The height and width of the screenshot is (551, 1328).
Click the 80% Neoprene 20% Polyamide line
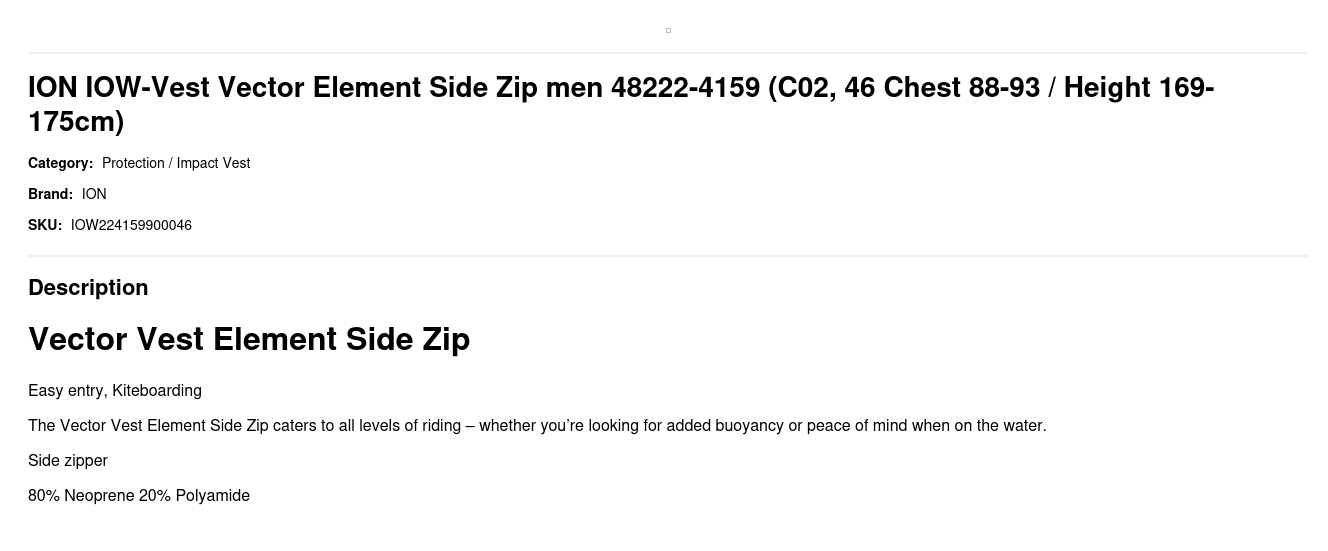tap(139, 495)
